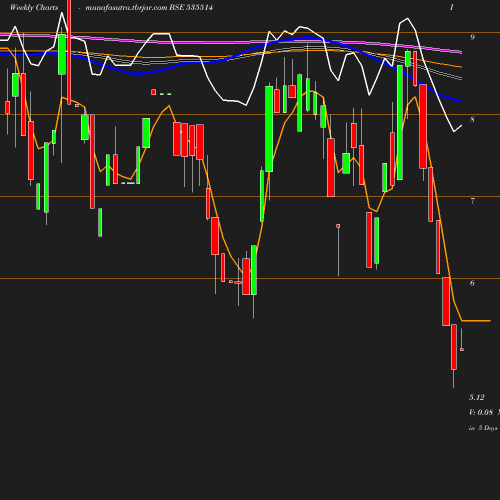Click the 'munafasutra.tbrjar.com BSE 535514' label
The width and height of the screenshot is (500, 500).
pos(149,7)
